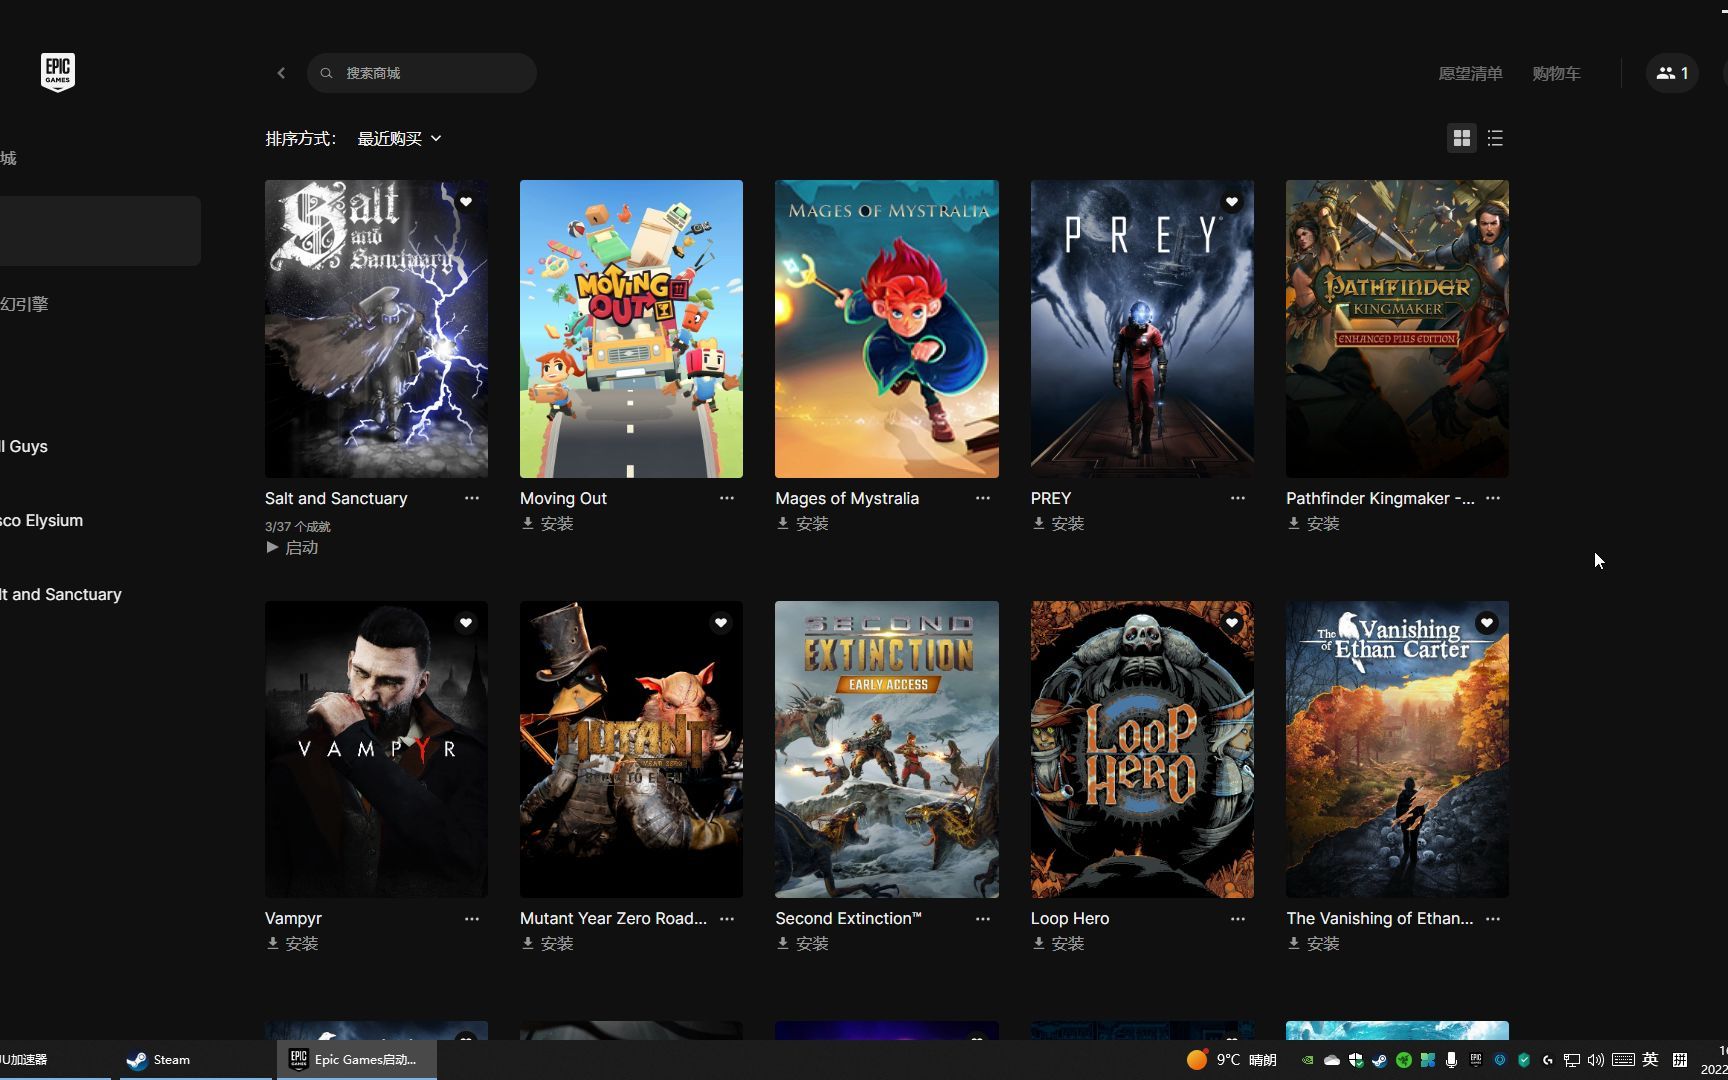Install Moving Out
This screenshot has height=1080, width=1728.
[547, 523]
